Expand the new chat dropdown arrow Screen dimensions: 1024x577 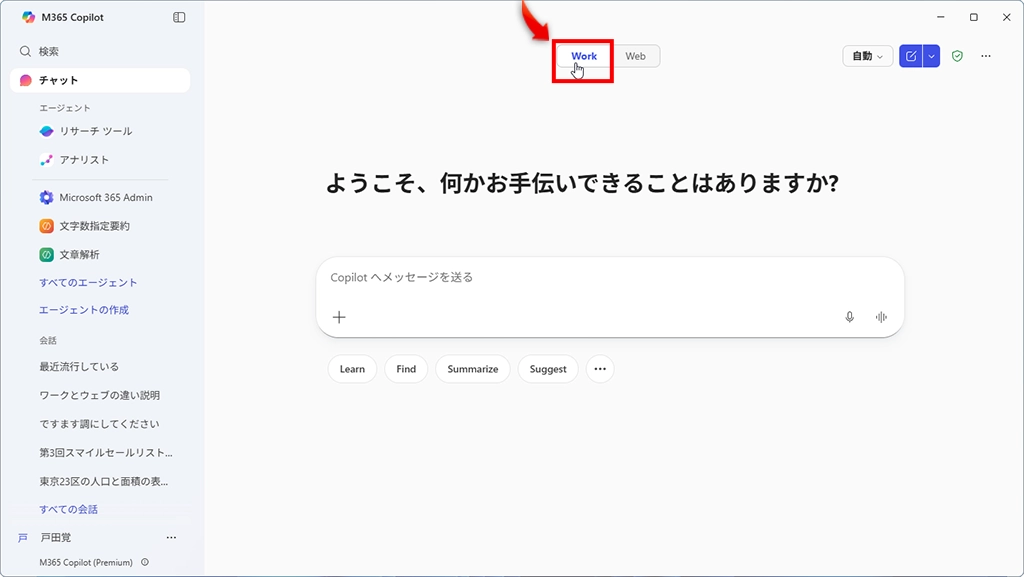click(x=932, y=56)
